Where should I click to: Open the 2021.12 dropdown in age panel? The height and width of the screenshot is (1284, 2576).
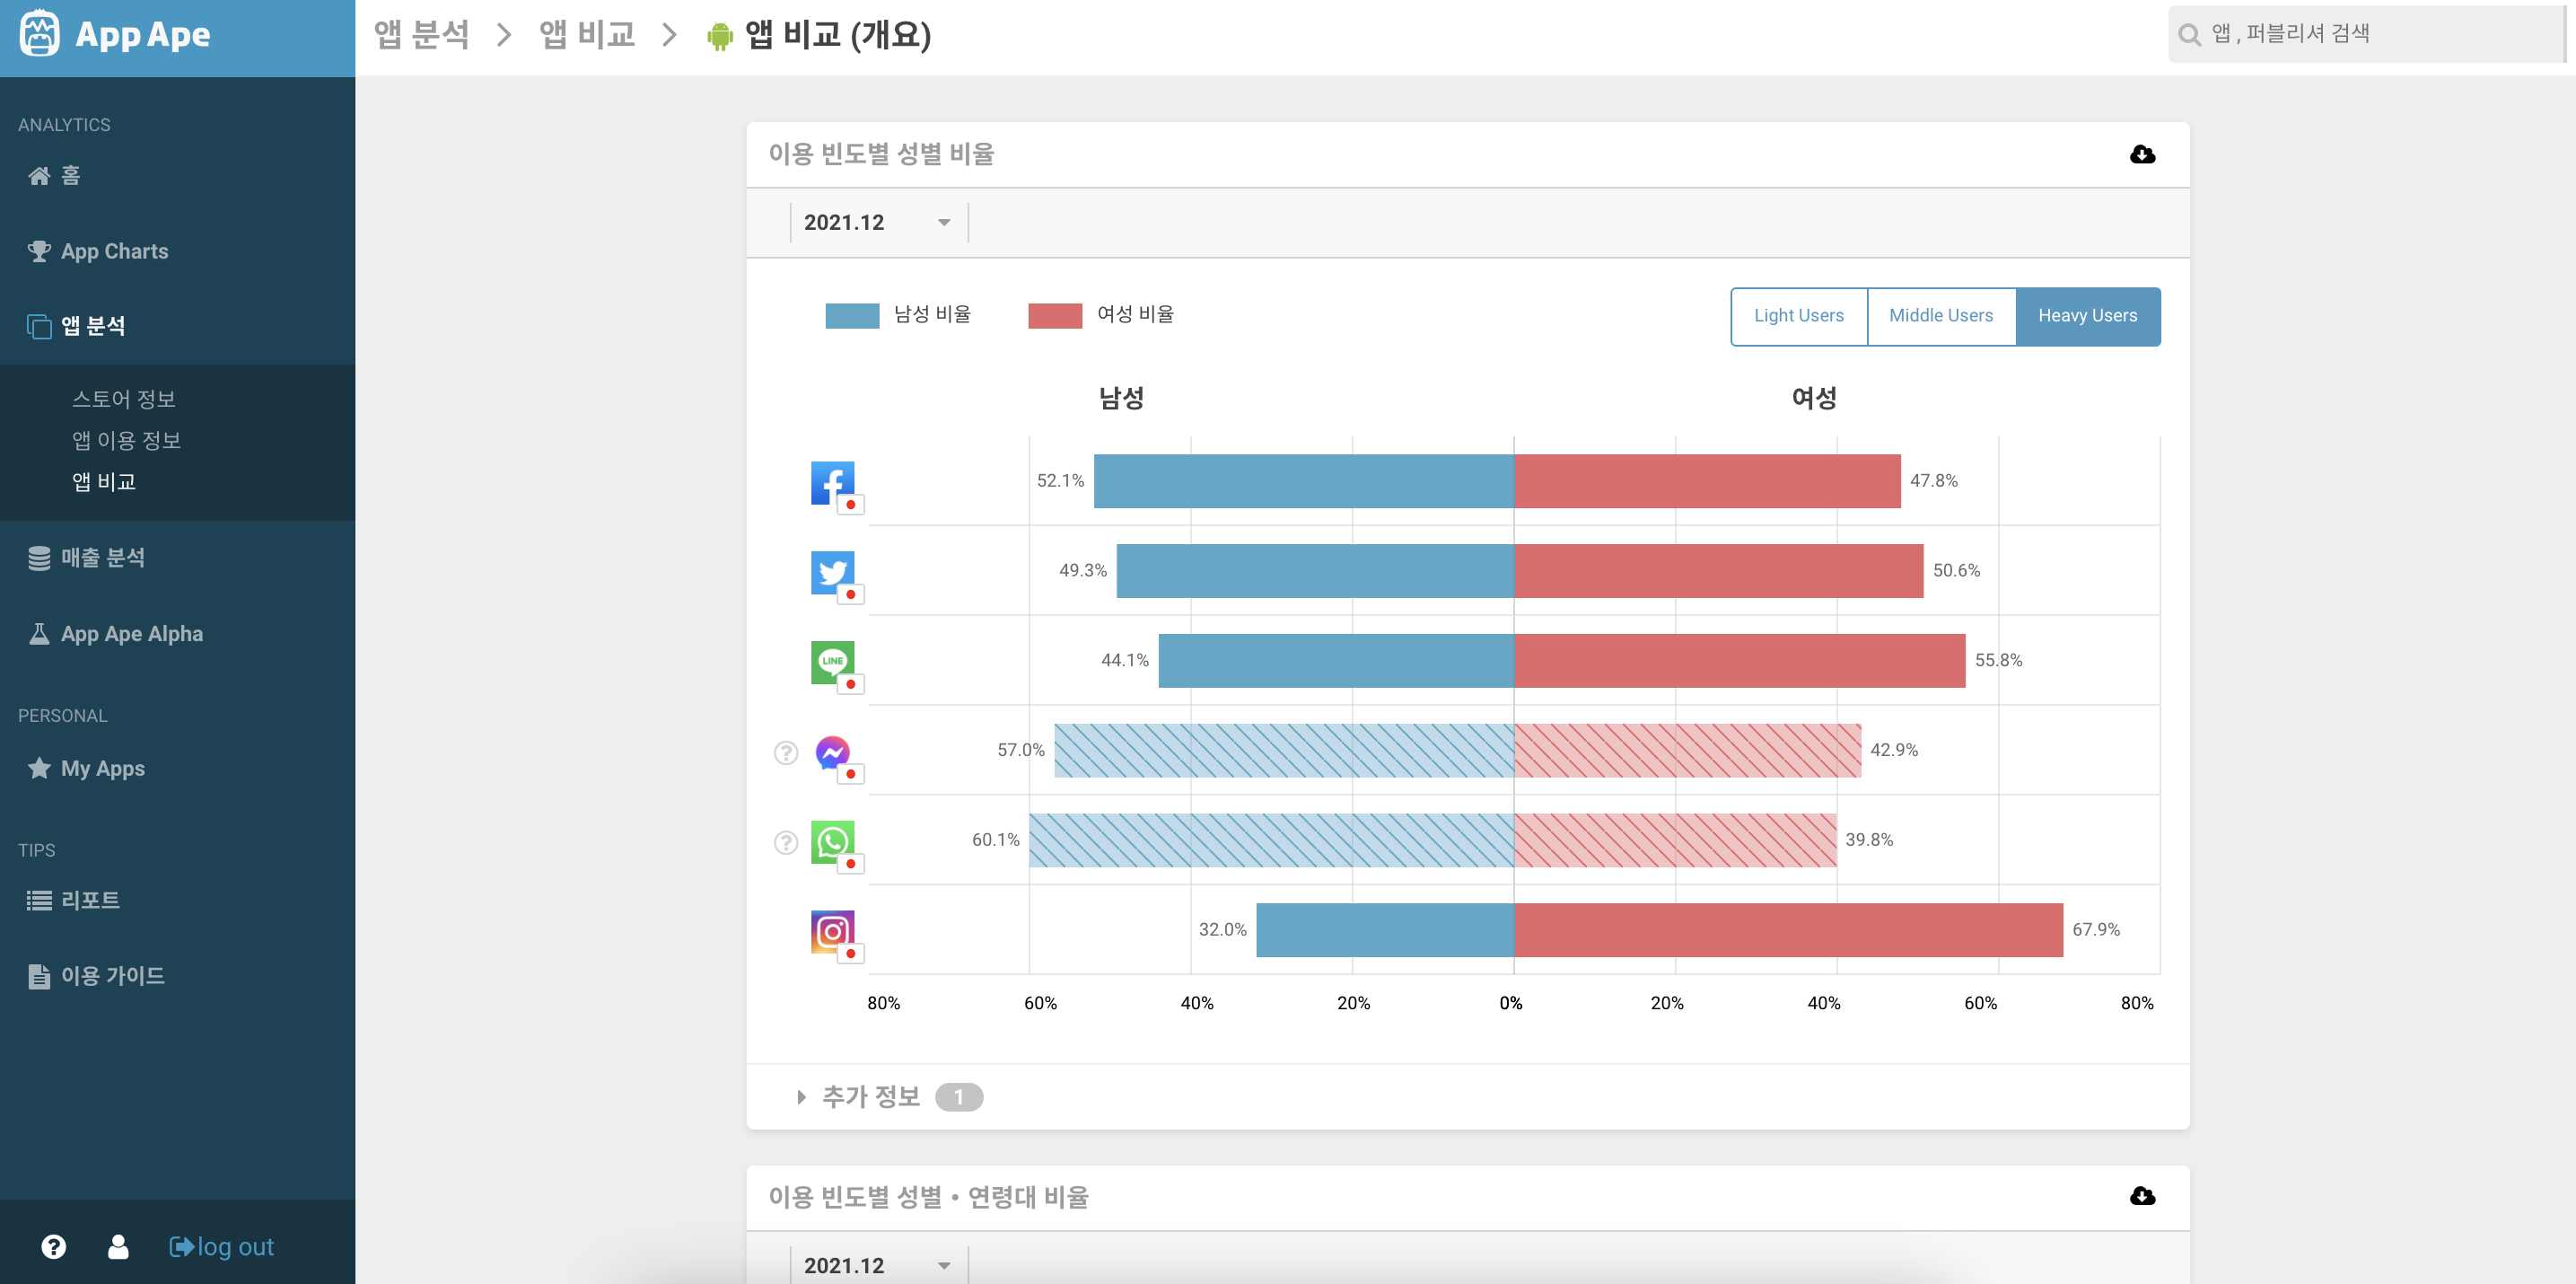click(878, 1265)
